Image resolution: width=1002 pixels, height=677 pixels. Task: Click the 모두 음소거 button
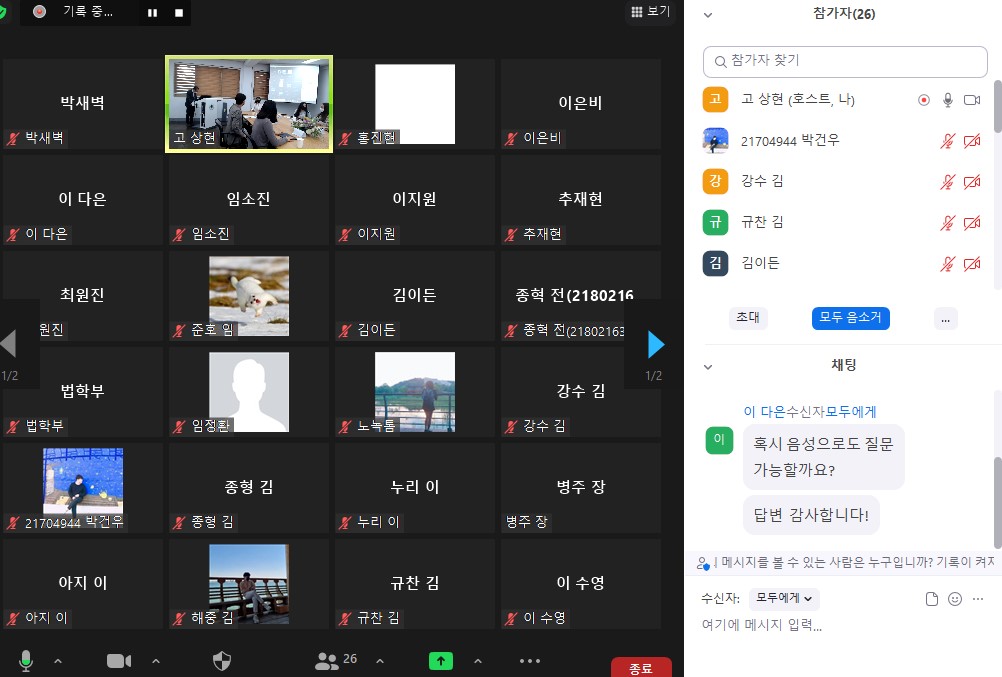[x=850, y=318]
